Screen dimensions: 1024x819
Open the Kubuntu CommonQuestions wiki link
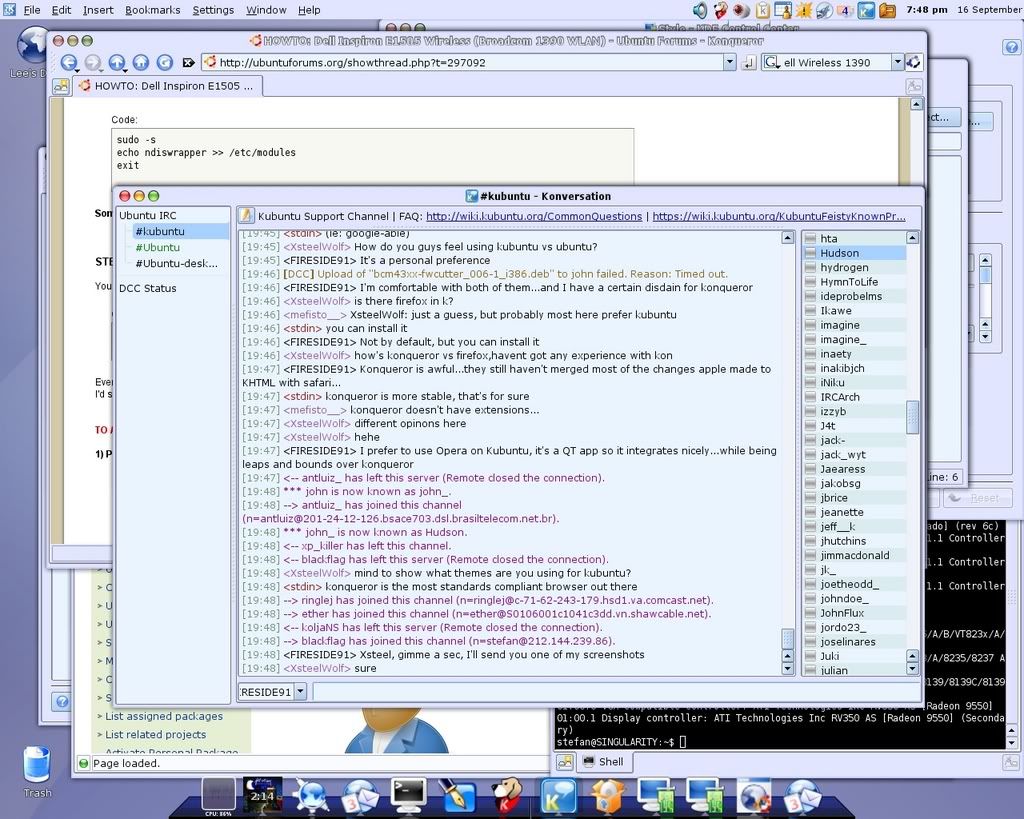click(x=534, y=216)
